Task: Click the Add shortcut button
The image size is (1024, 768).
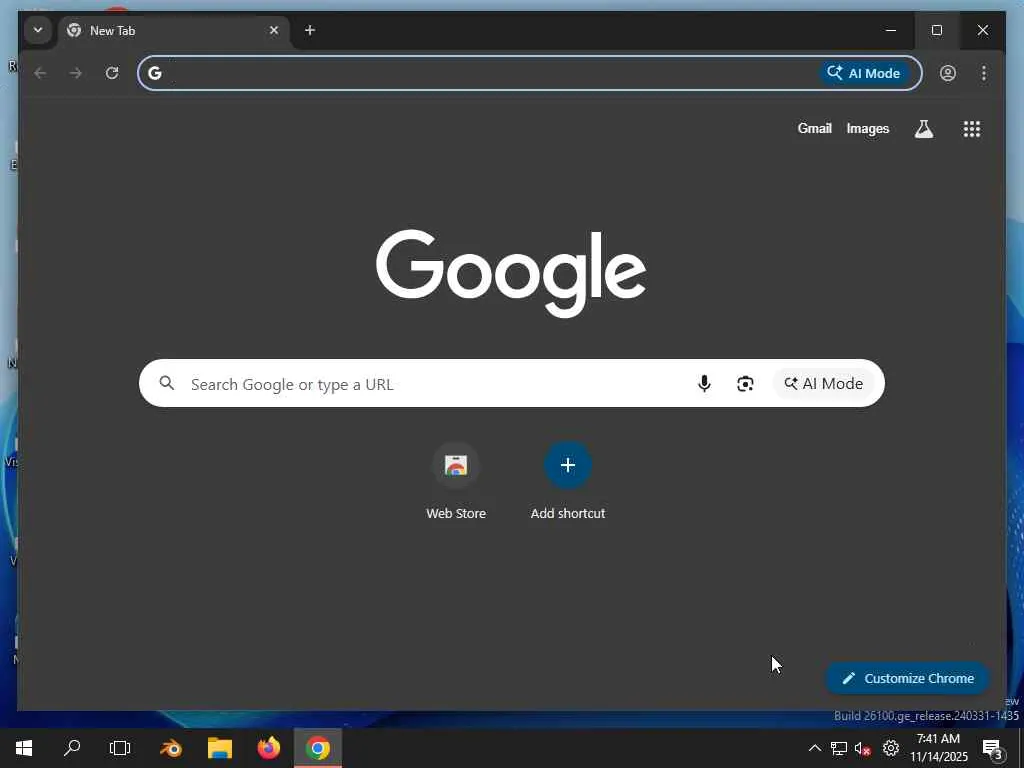Action: pyautogui.click(x=568, y=481)
